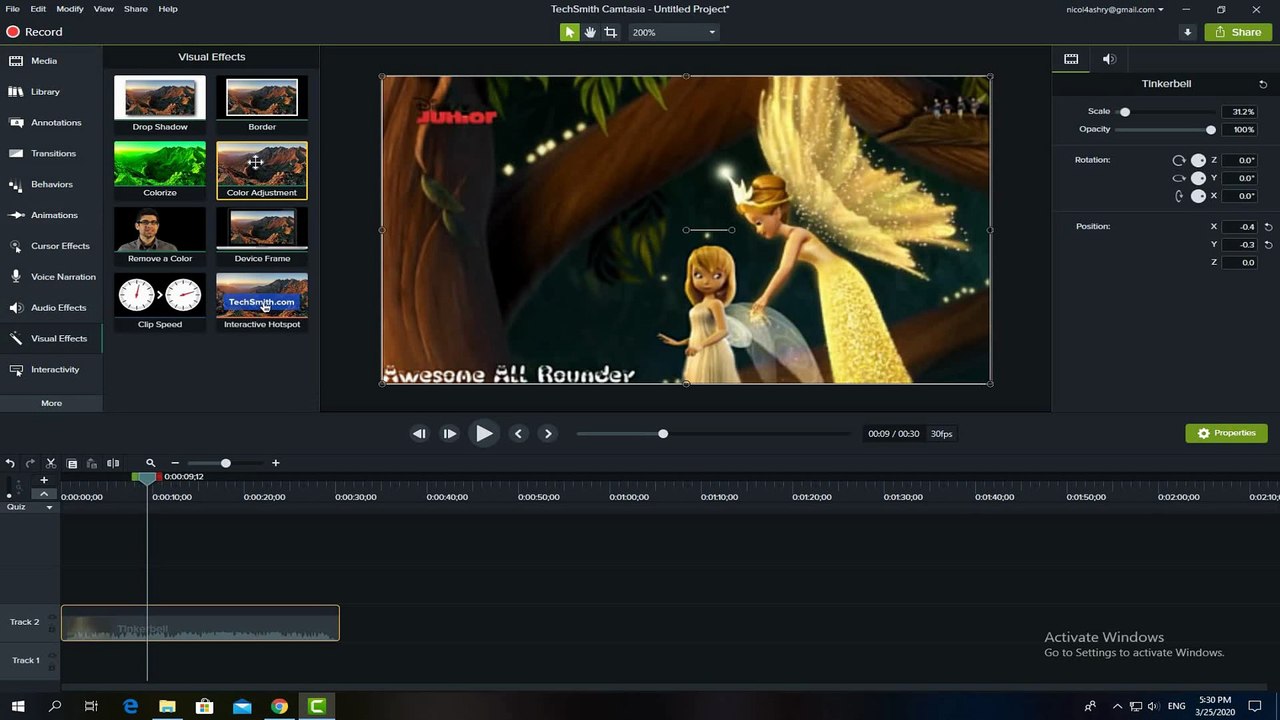Open the Help menu
The width and height of the screenshot is (1280, 720).
[168, 9]
